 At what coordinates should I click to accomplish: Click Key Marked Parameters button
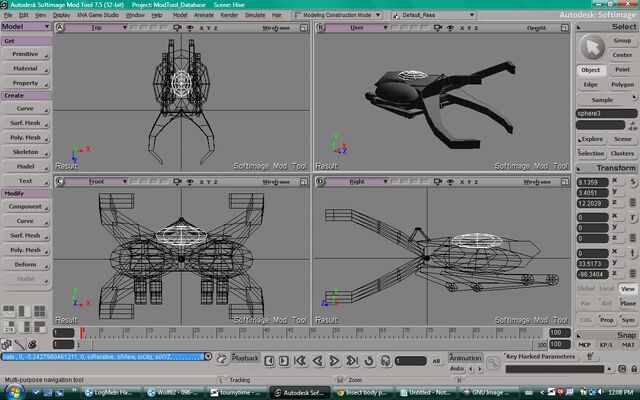pos(540,356)
